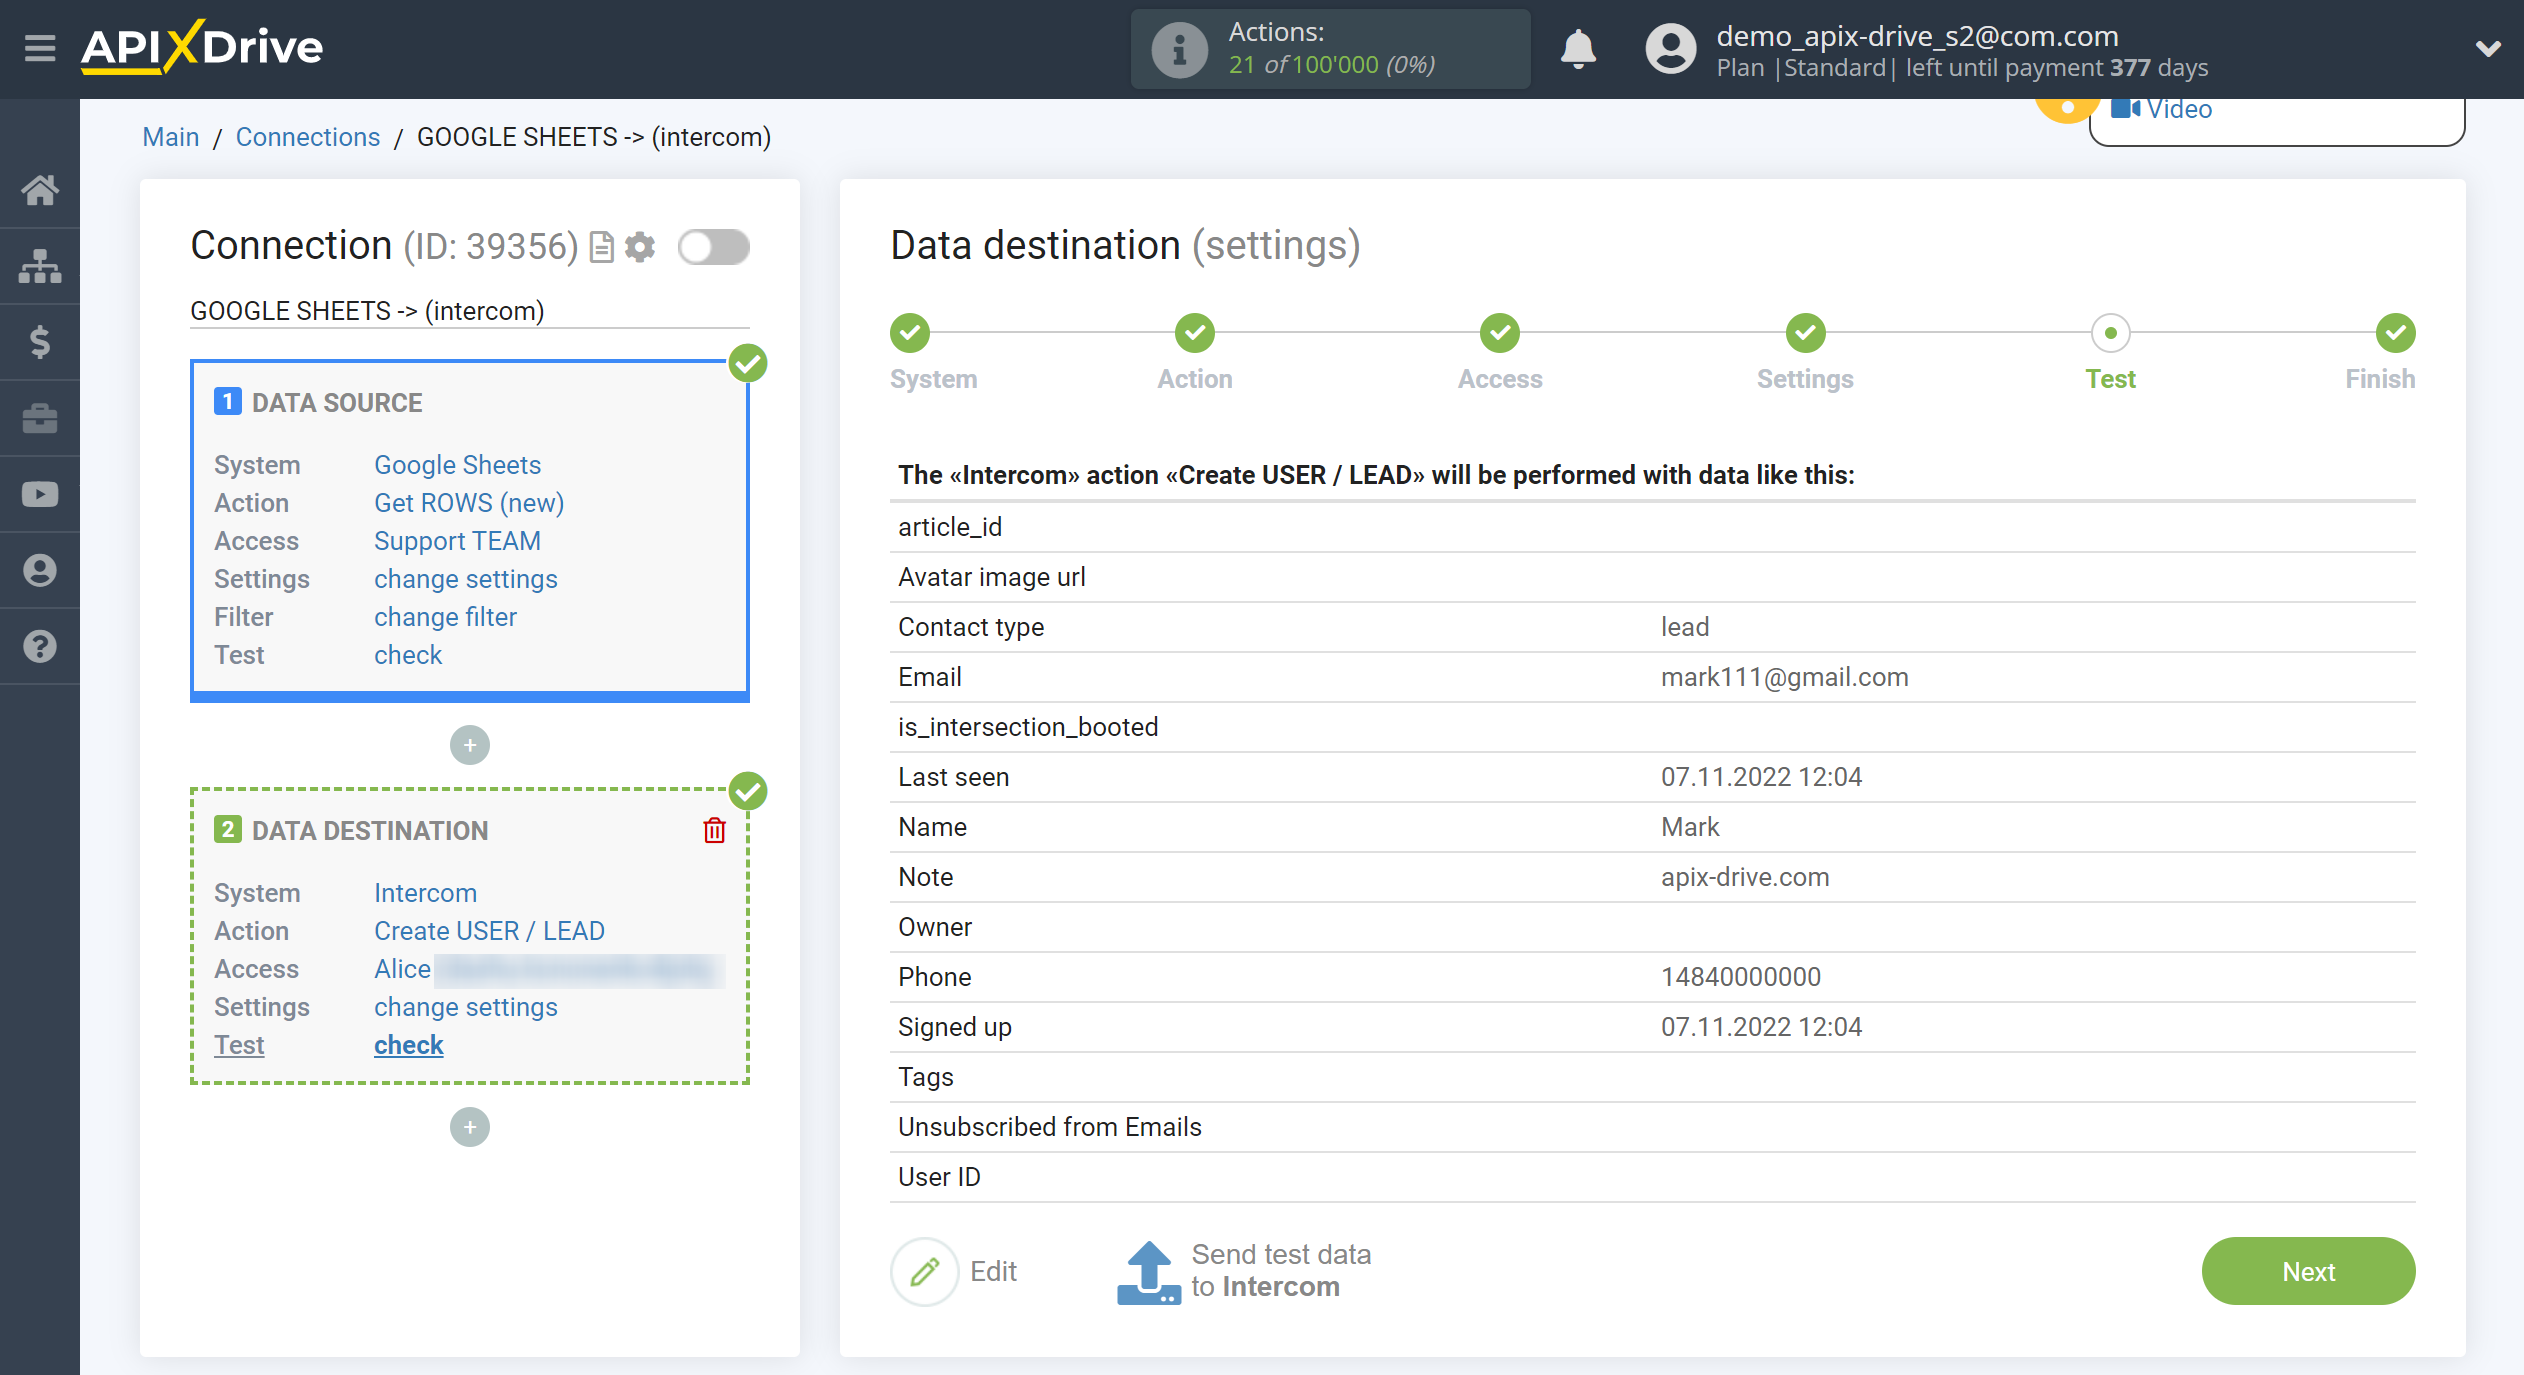Select the Access step
The height and width of the screenshot is (1375, 2524).
tap(1500, 333)
